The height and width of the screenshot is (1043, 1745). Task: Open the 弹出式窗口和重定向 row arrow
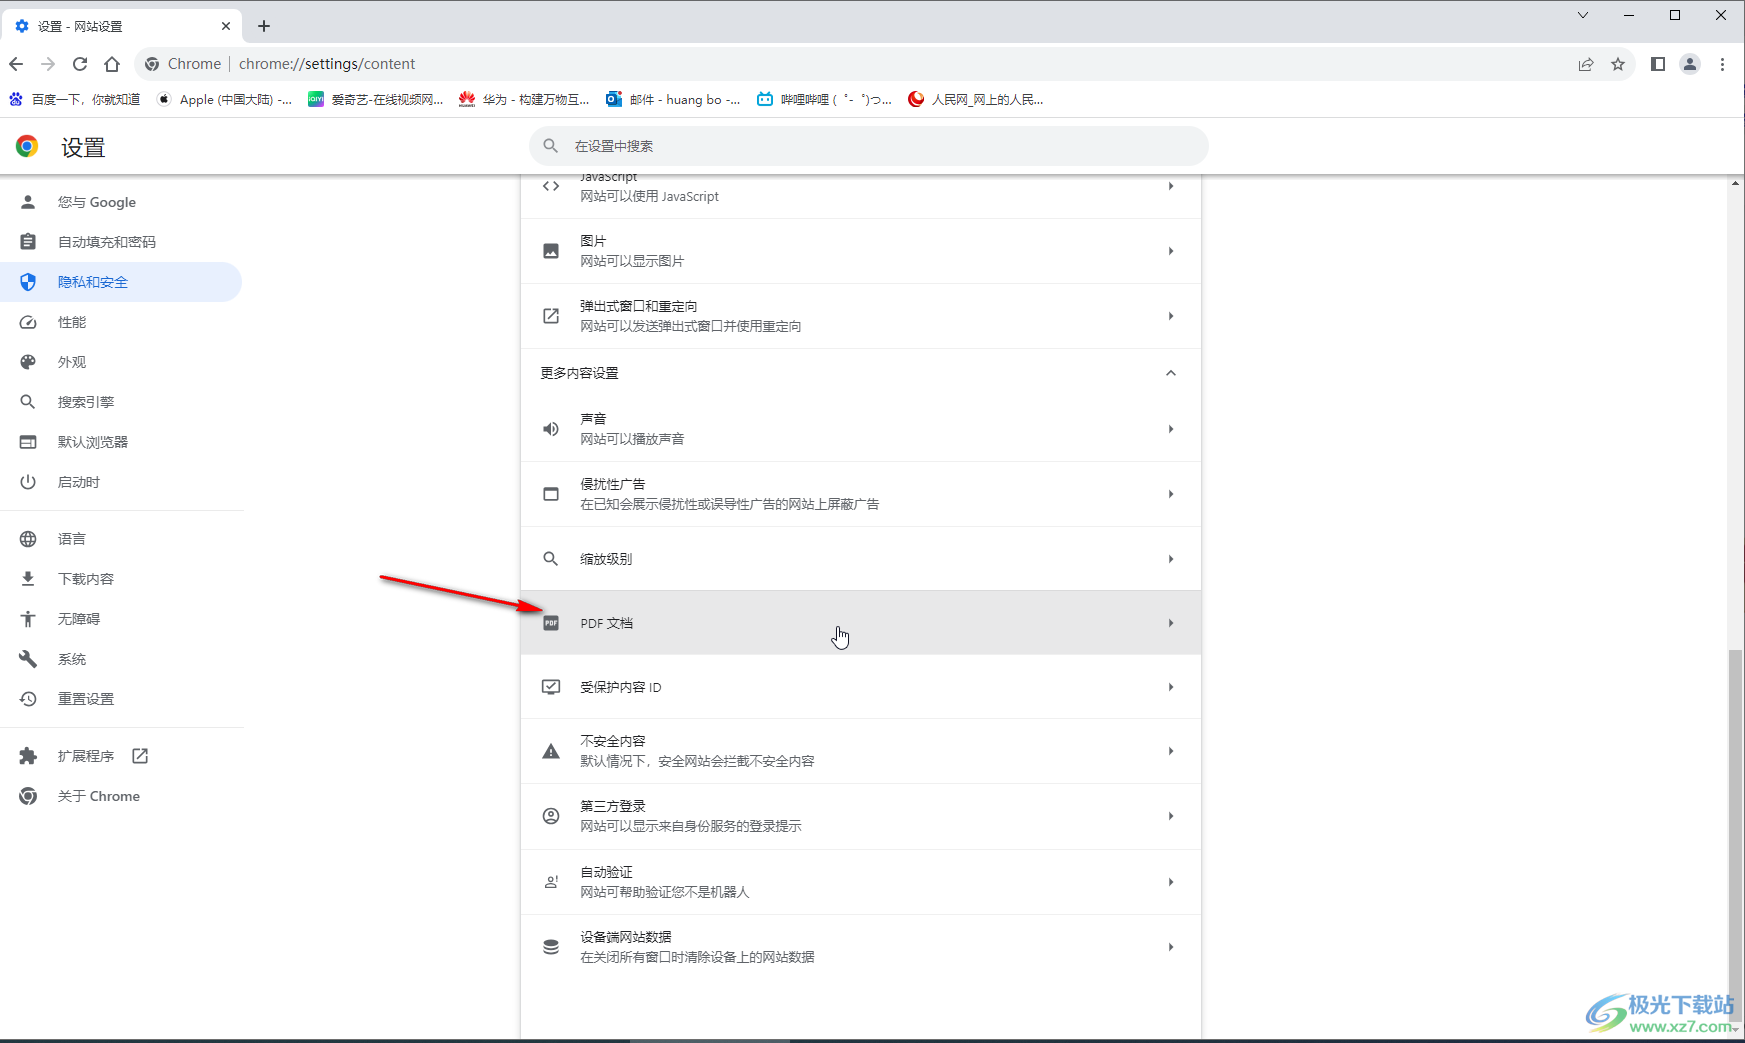pos(1171,316)
